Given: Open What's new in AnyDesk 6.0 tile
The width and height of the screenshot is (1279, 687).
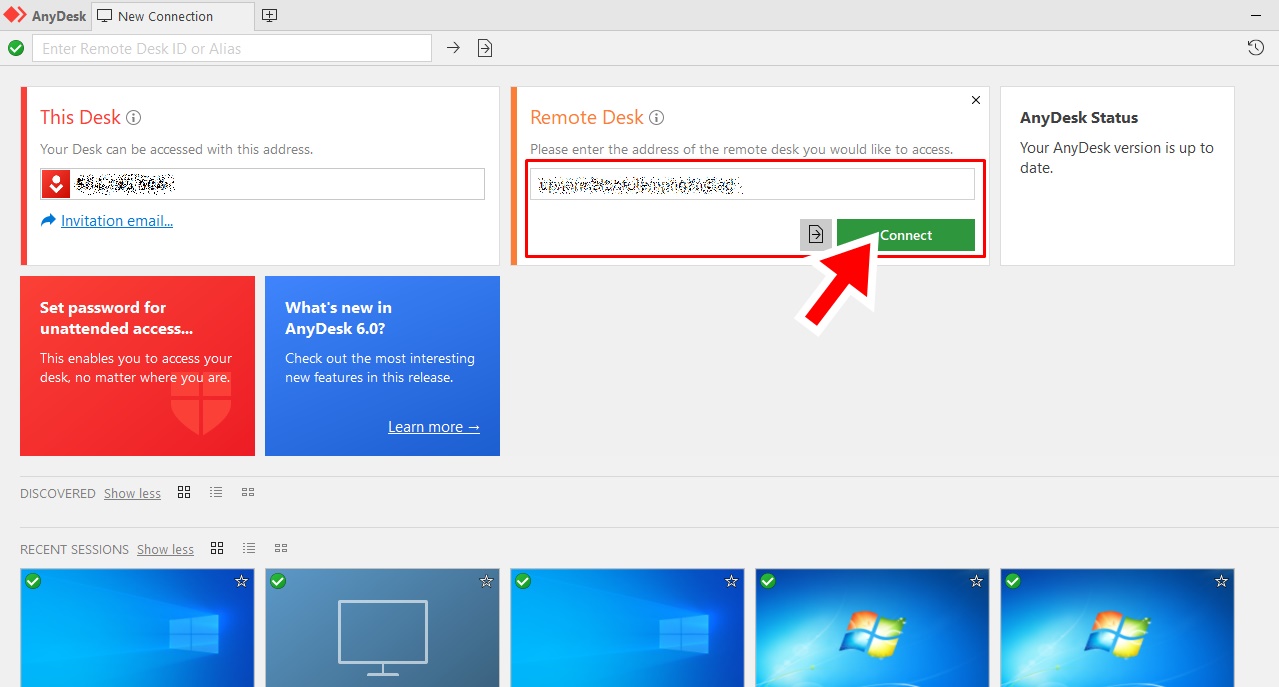Looking at the screenshot, I should pyautogui.click(x=382, y=366).
